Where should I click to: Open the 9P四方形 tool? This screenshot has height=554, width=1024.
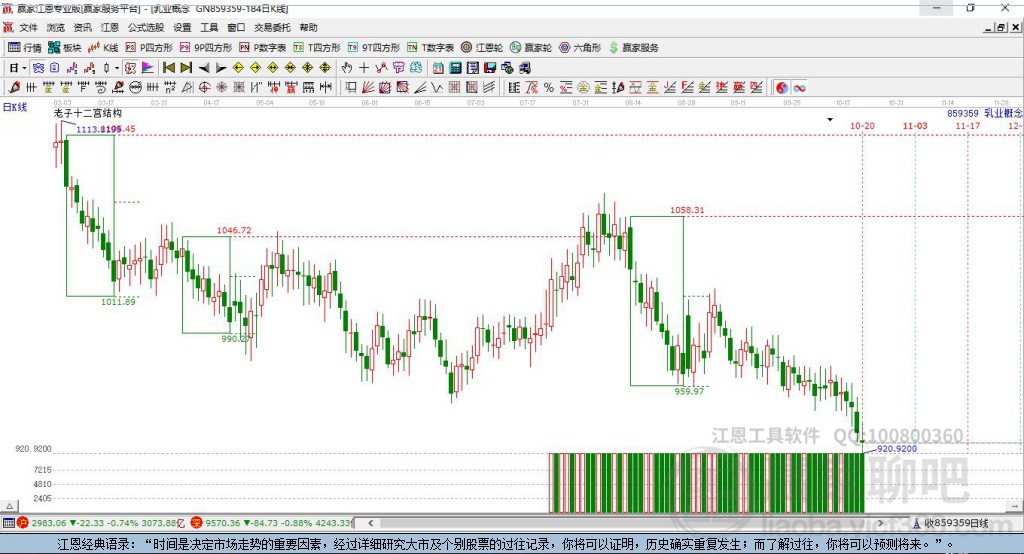click(x=206, y=48)
